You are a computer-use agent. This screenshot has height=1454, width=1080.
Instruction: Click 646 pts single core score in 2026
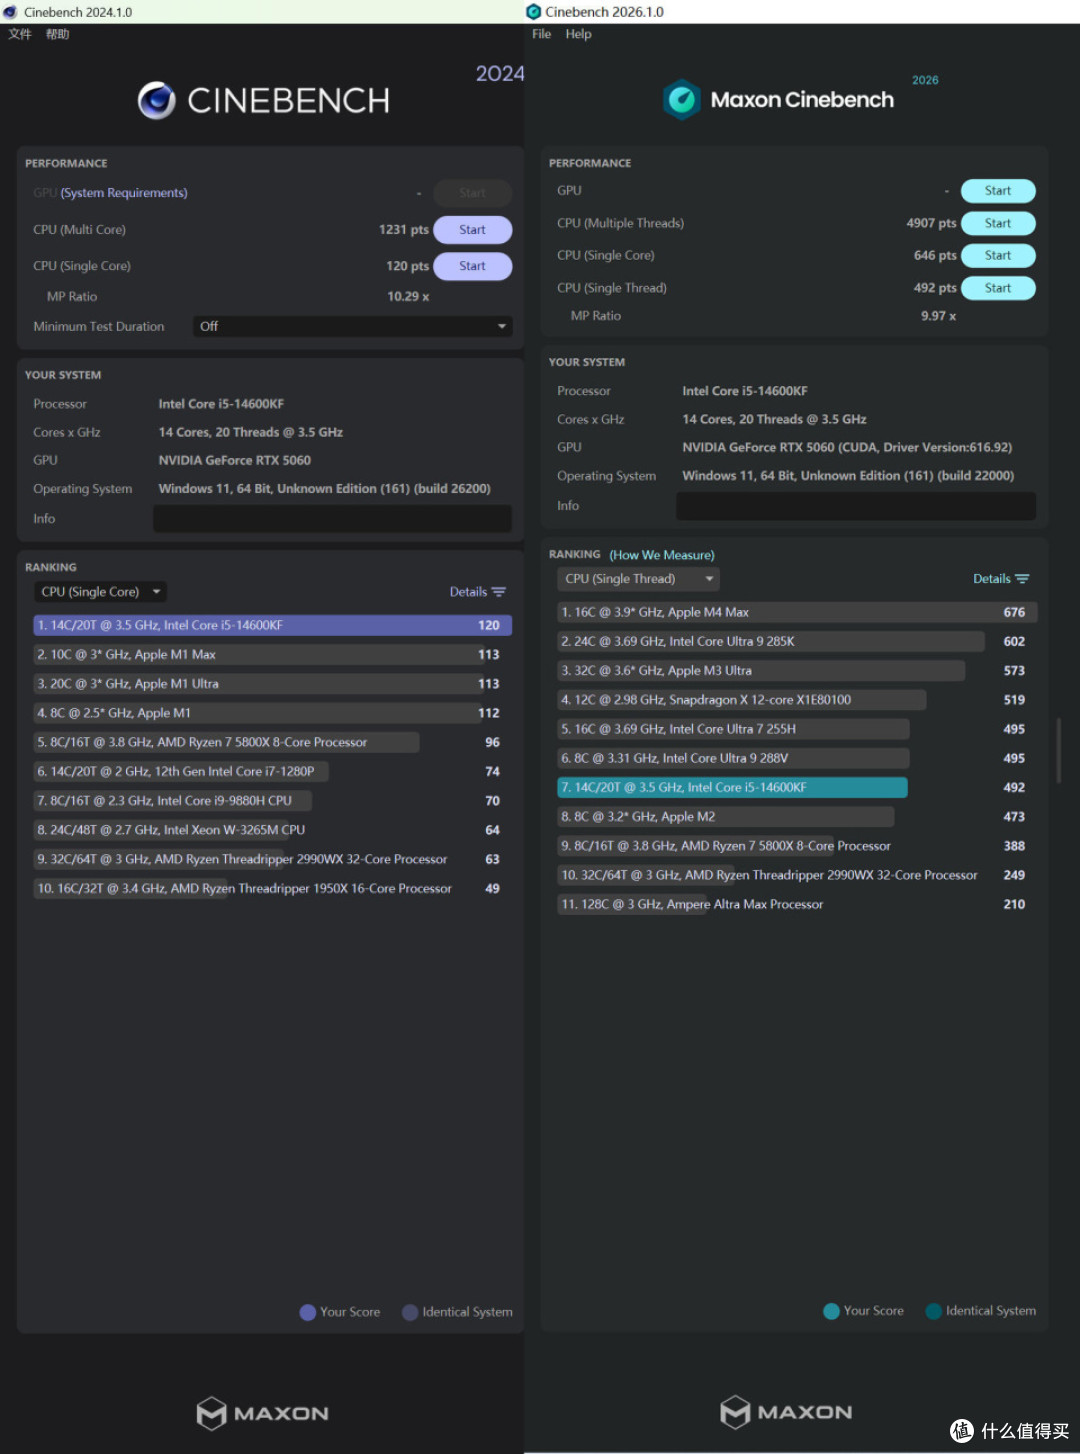click(935, 256)
